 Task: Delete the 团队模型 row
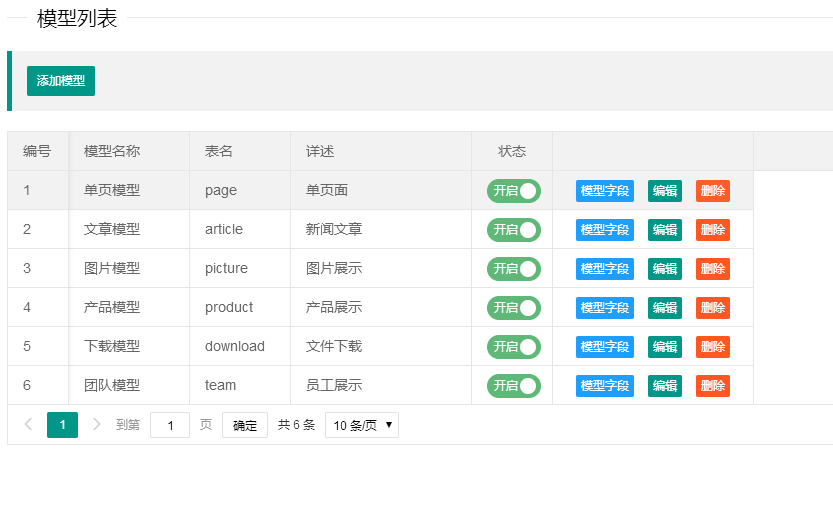point(712,386)
